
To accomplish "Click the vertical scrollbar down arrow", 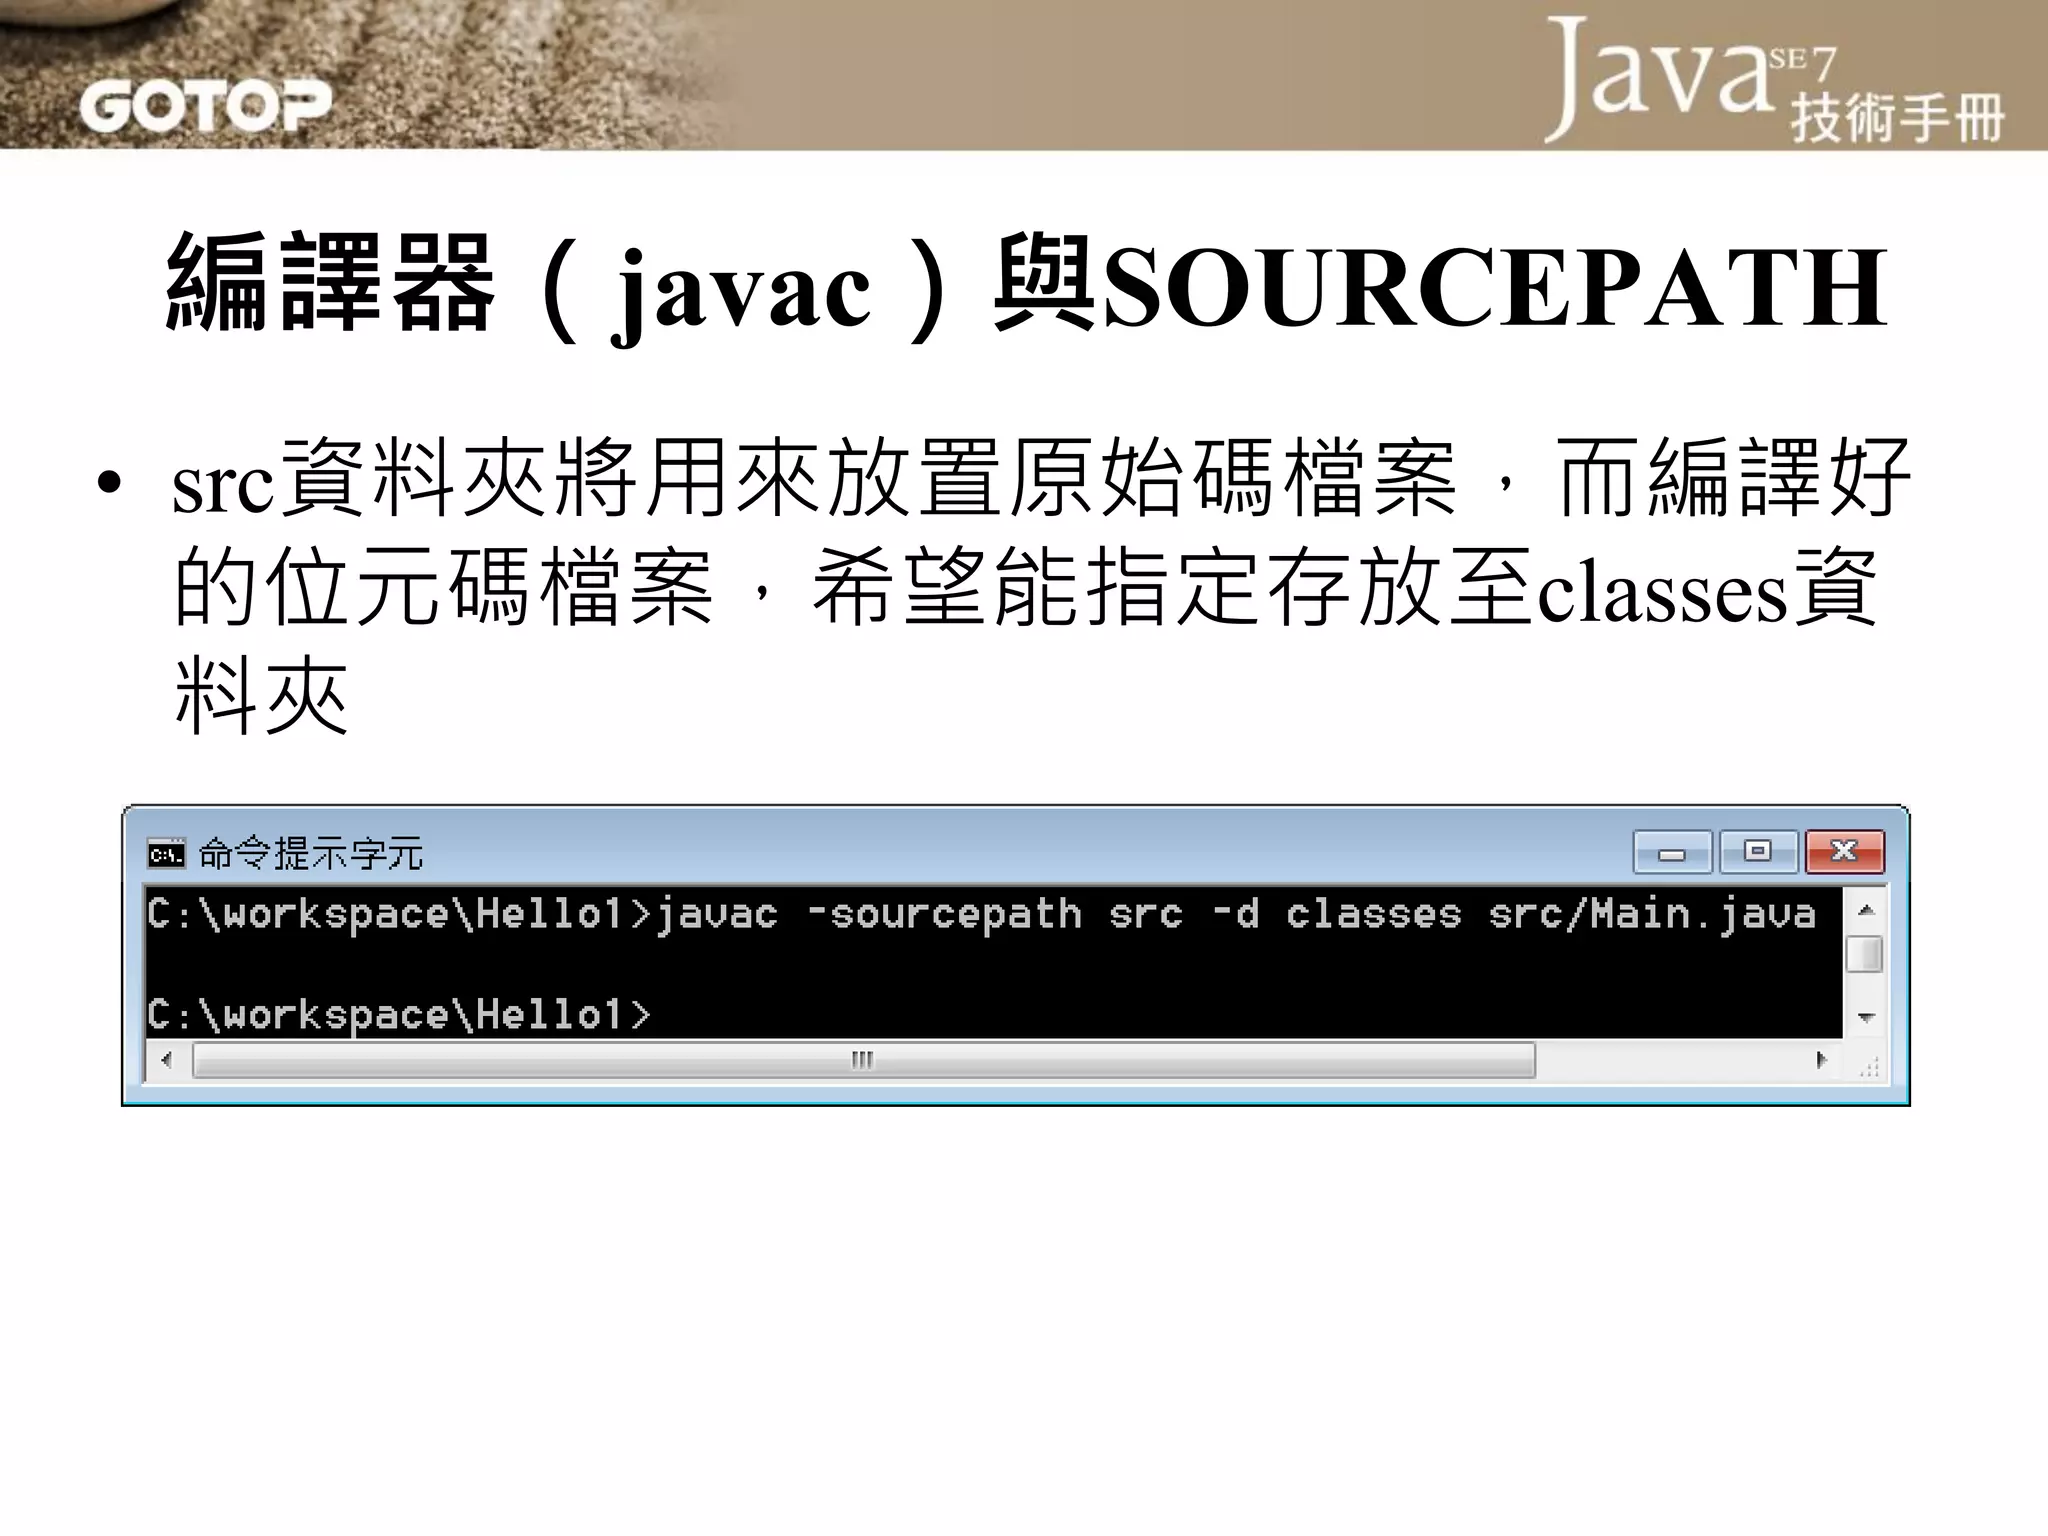I will [1865, 1018].
